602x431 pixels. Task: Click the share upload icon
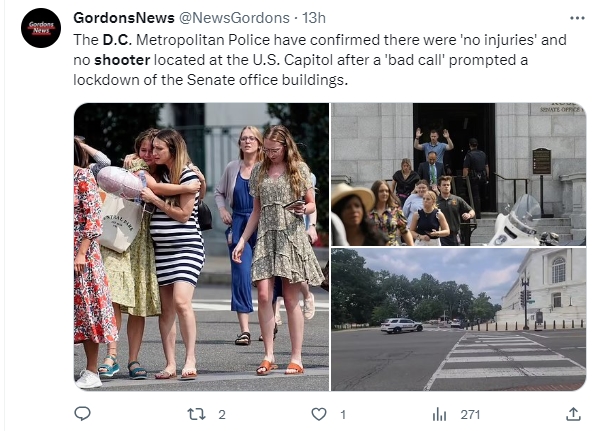point(573,414)
